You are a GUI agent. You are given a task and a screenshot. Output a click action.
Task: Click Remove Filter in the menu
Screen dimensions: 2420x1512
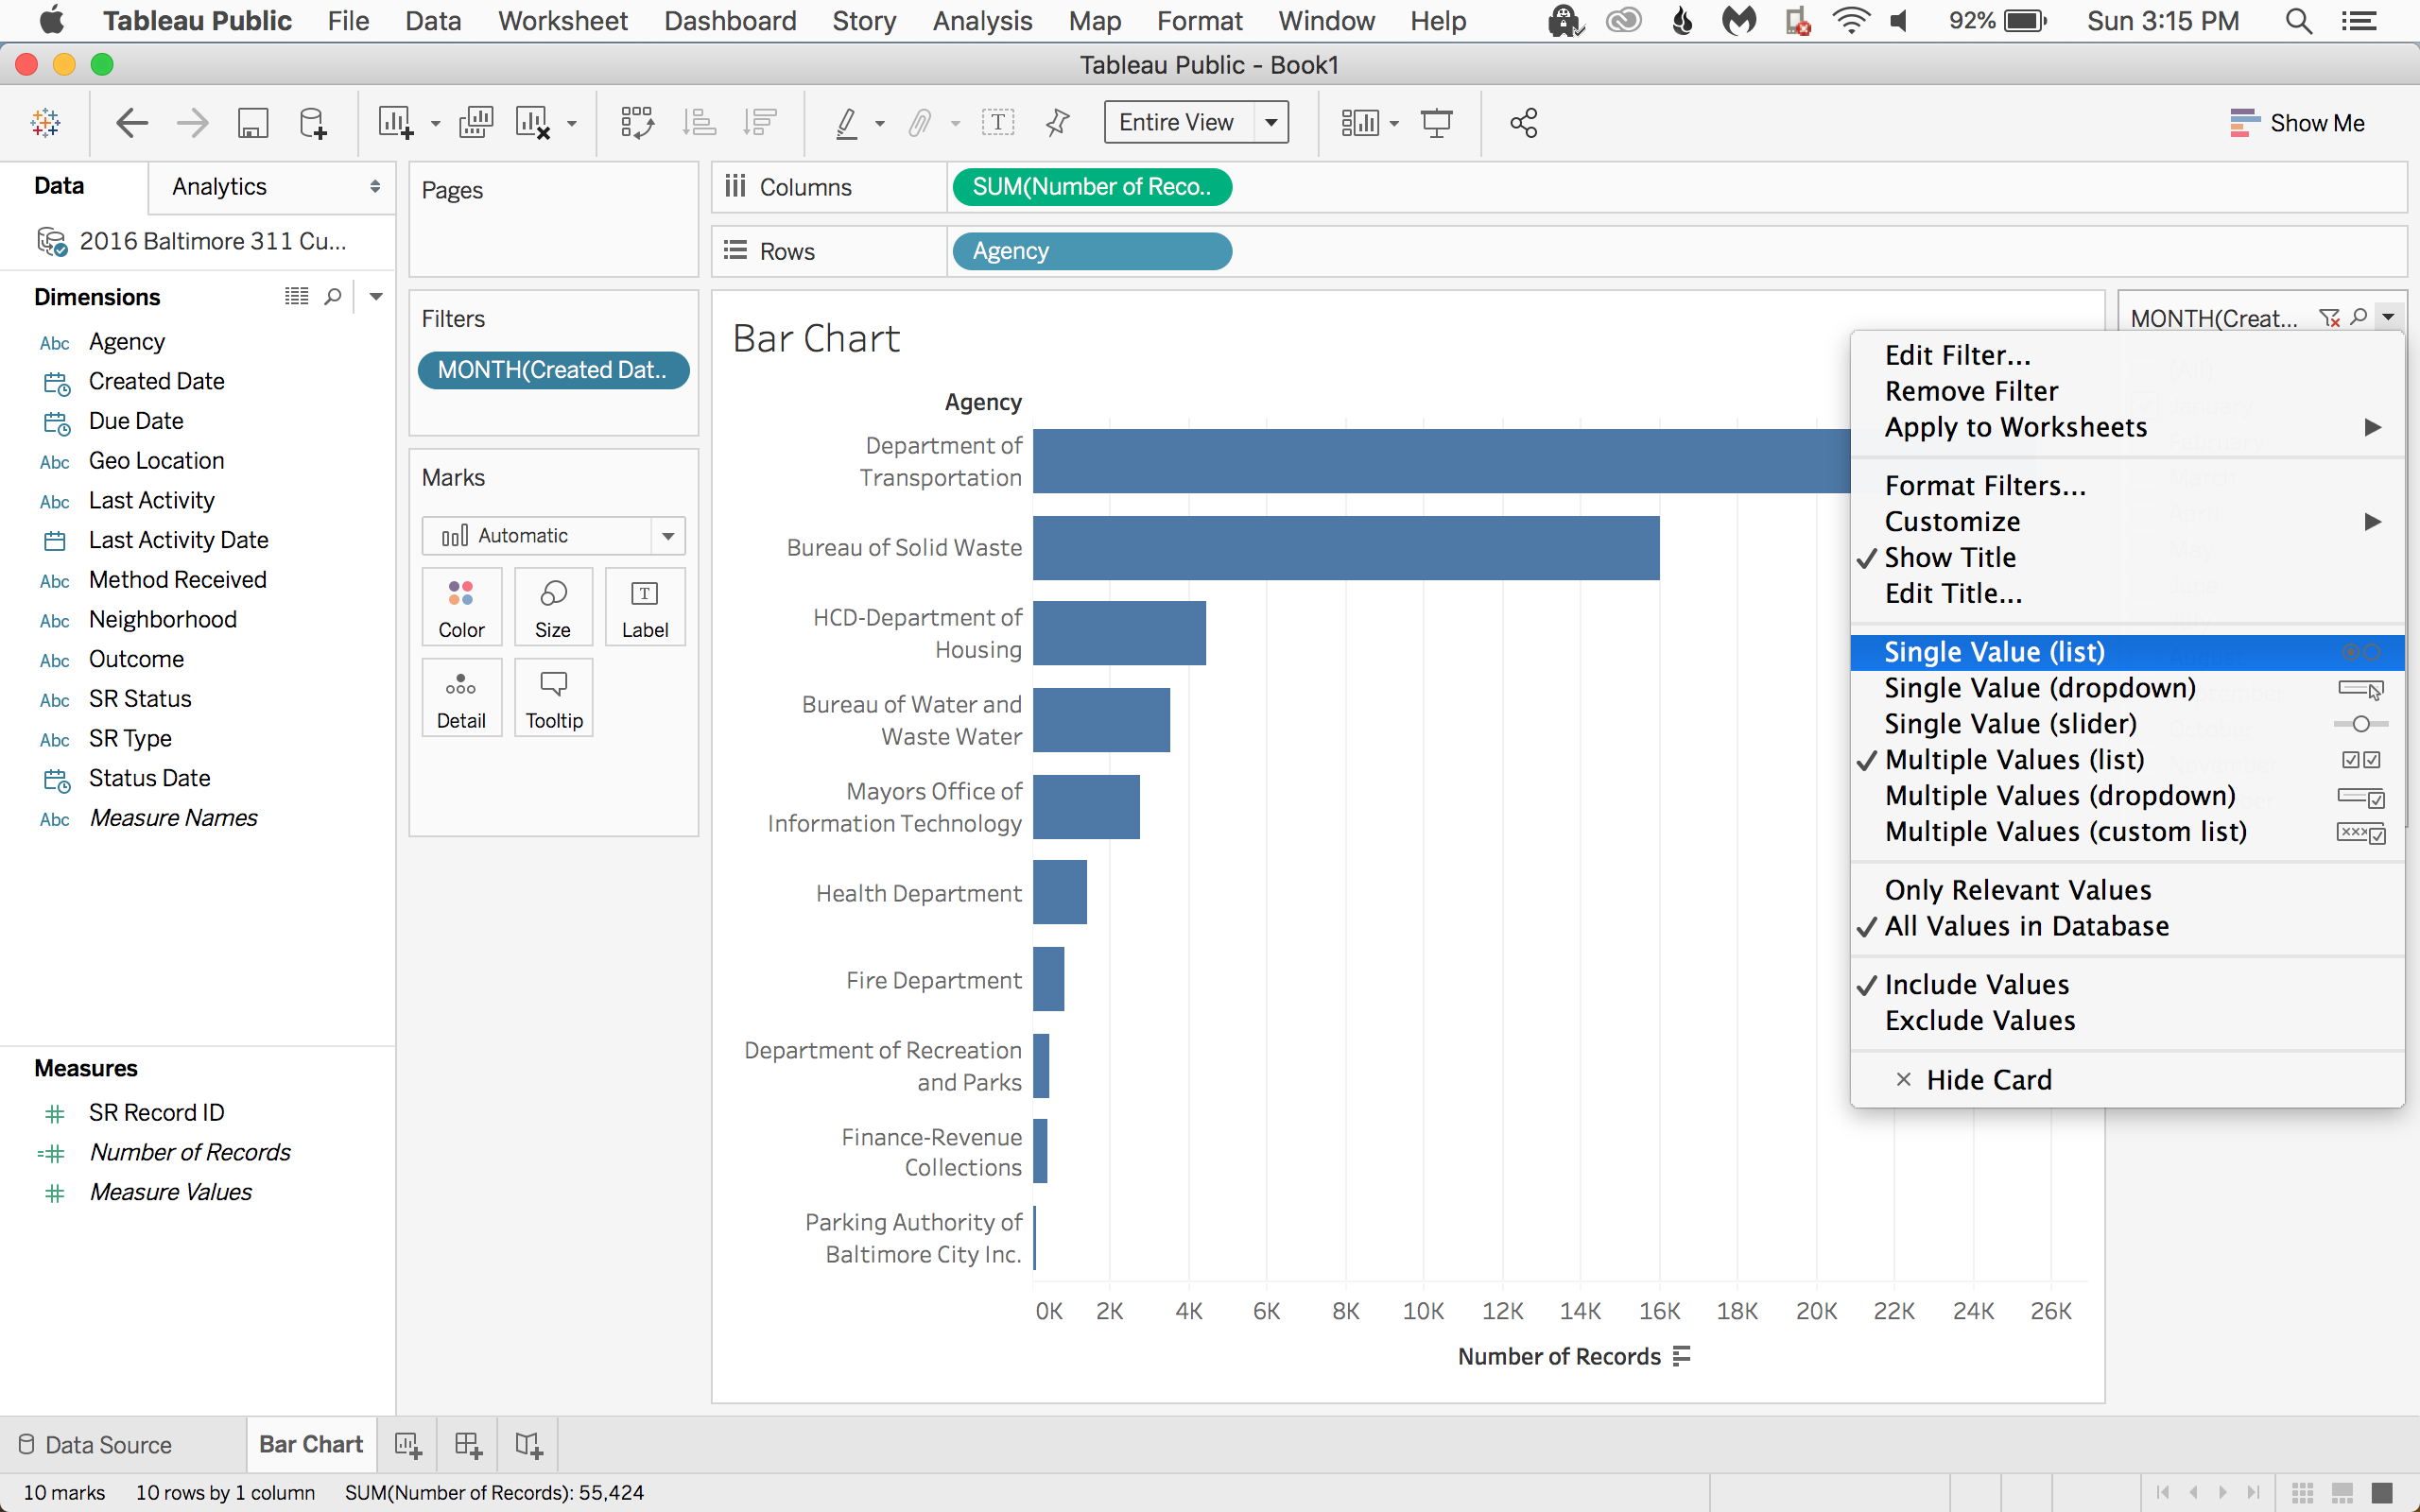2127,391
